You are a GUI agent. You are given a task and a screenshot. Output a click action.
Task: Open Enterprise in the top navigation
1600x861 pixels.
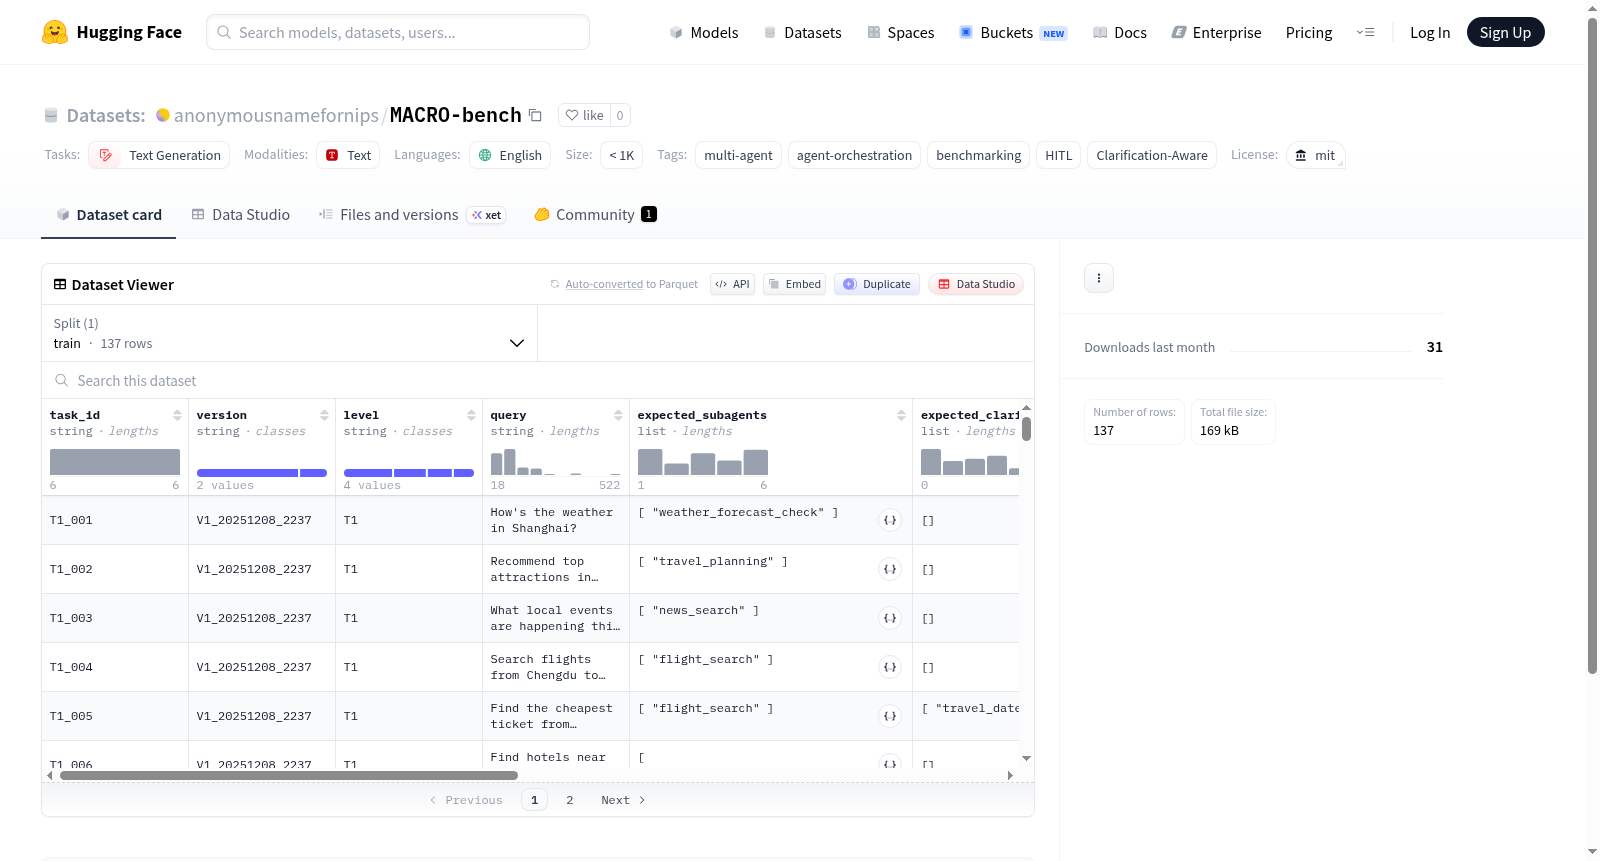coord(1216,32)
